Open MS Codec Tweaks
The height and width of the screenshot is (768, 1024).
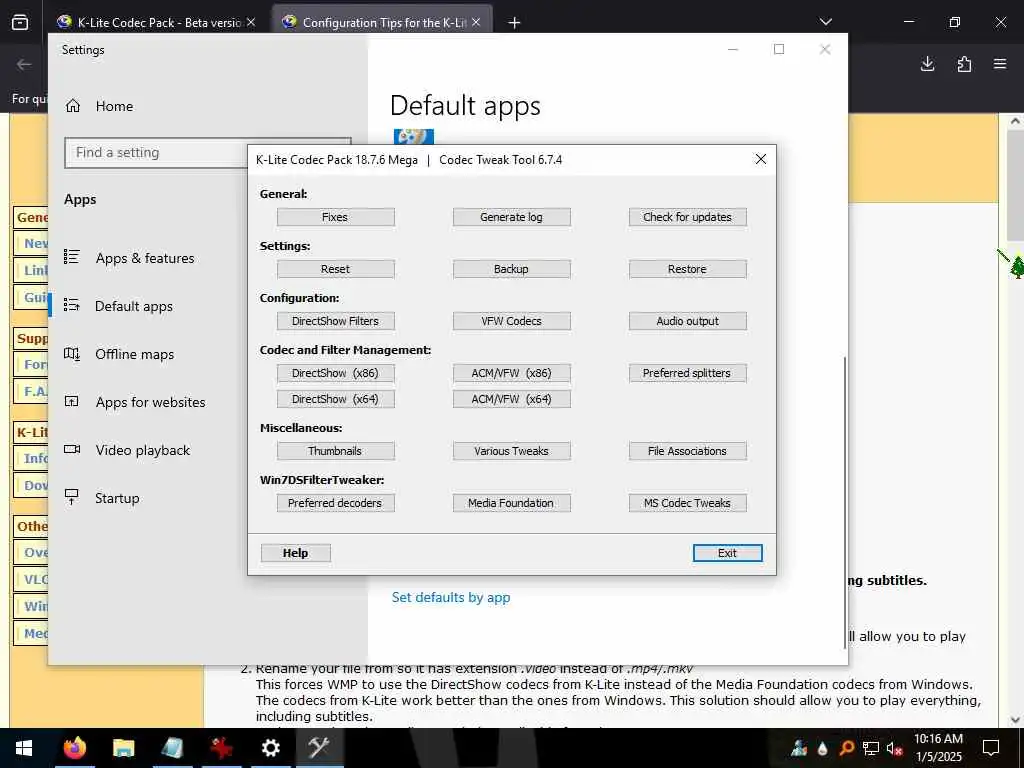[x=687, y=503]
